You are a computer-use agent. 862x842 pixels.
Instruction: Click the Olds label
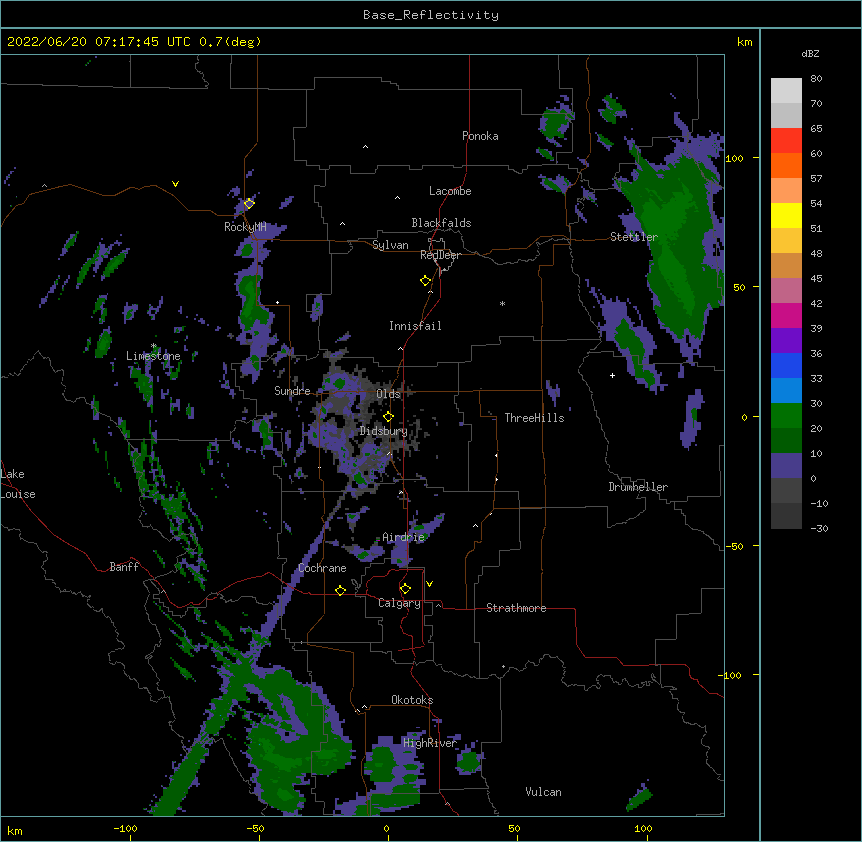point(388,394)
